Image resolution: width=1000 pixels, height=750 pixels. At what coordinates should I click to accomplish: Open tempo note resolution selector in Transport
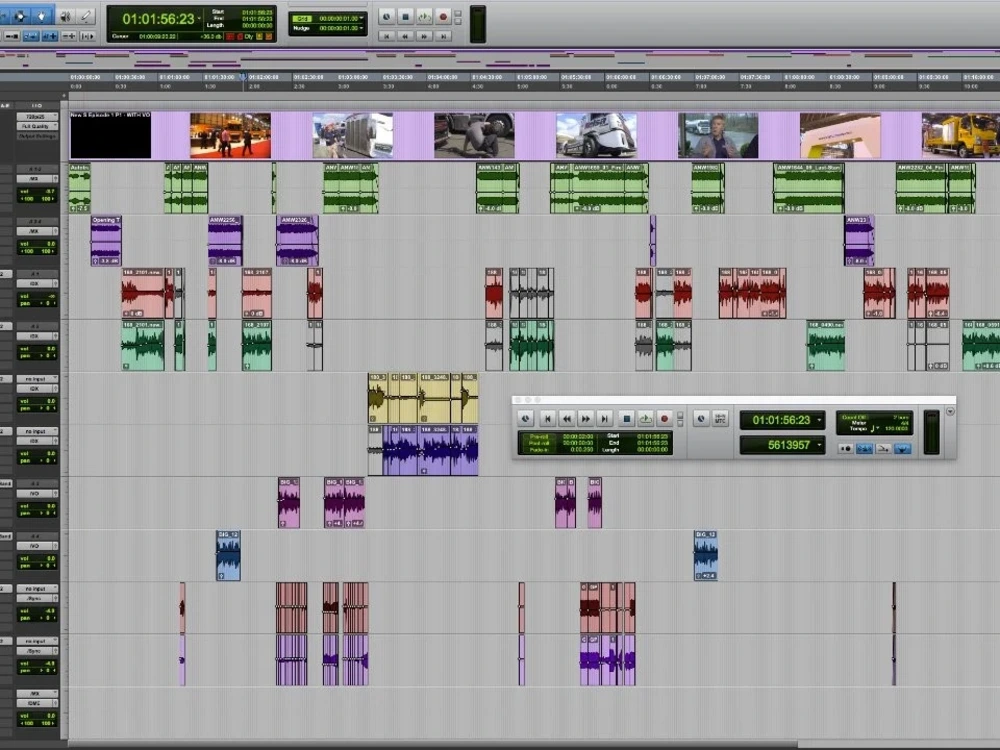(x=875, y=429)
